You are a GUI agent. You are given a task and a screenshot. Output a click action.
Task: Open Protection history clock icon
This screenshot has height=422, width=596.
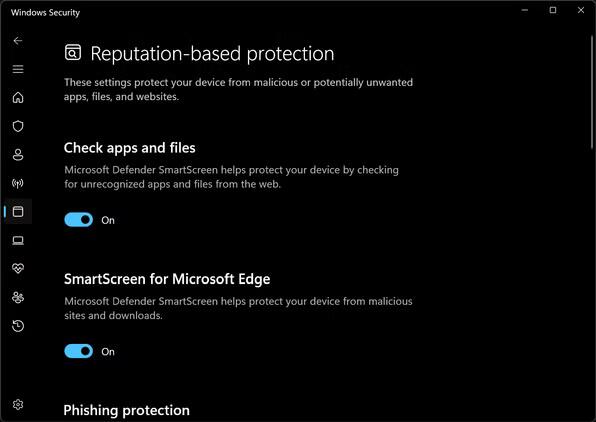[18, 326]
